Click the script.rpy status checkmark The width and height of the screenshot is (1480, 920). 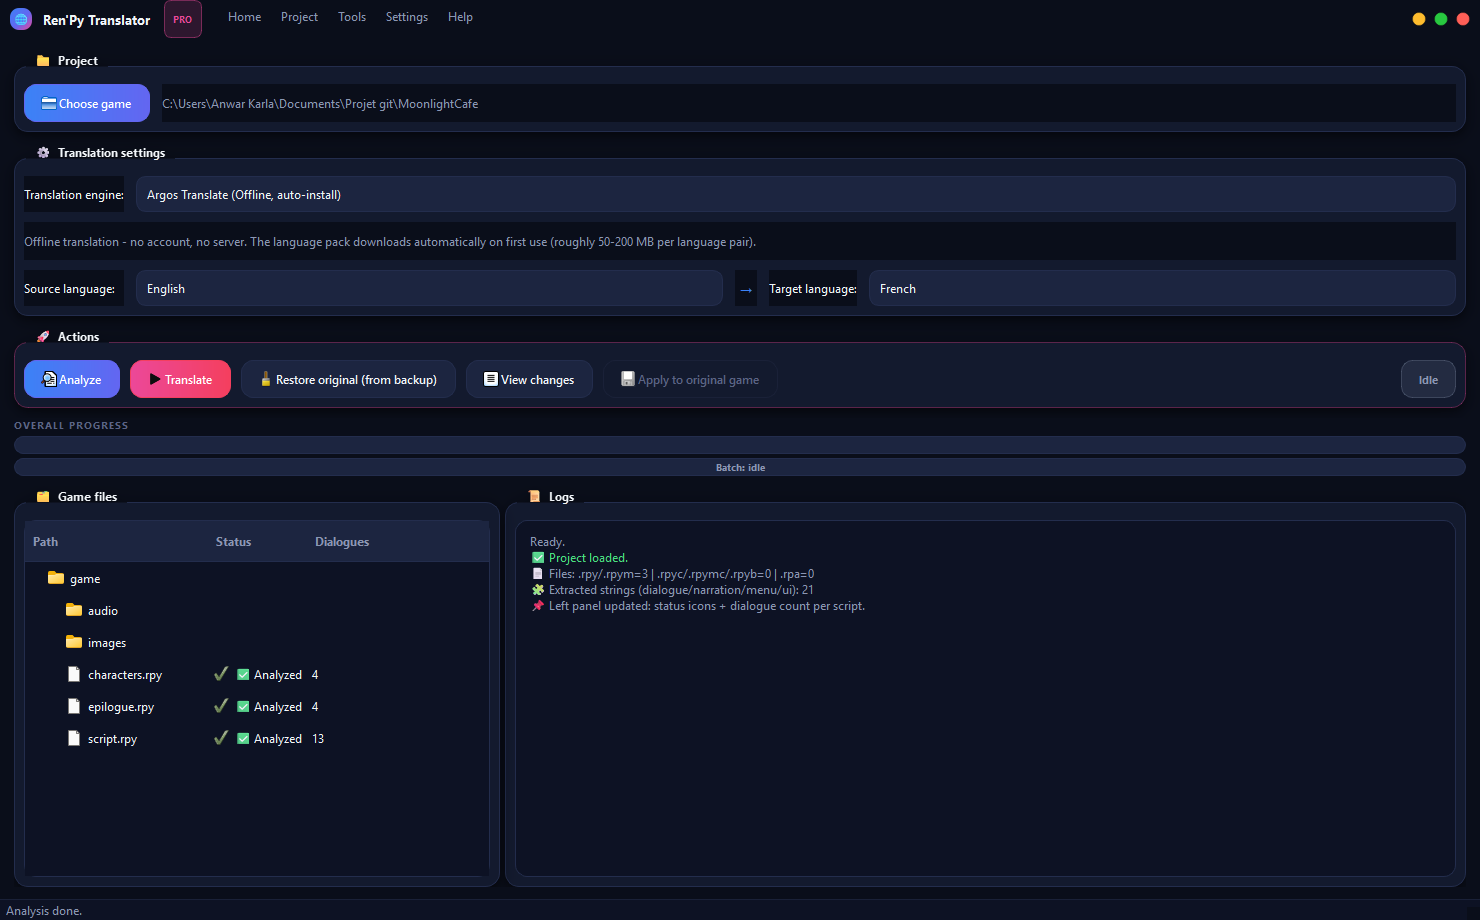click(221, 738)
